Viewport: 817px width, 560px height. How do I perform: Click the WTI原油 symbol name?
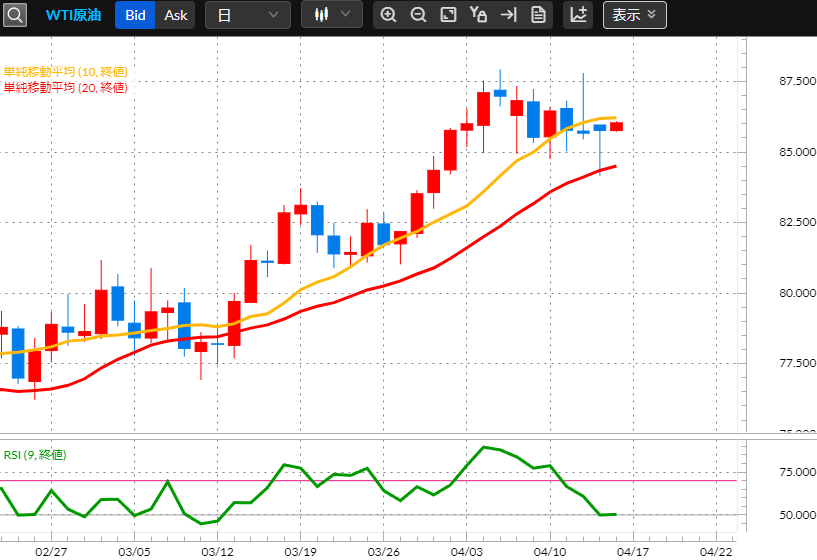[73, 15]
